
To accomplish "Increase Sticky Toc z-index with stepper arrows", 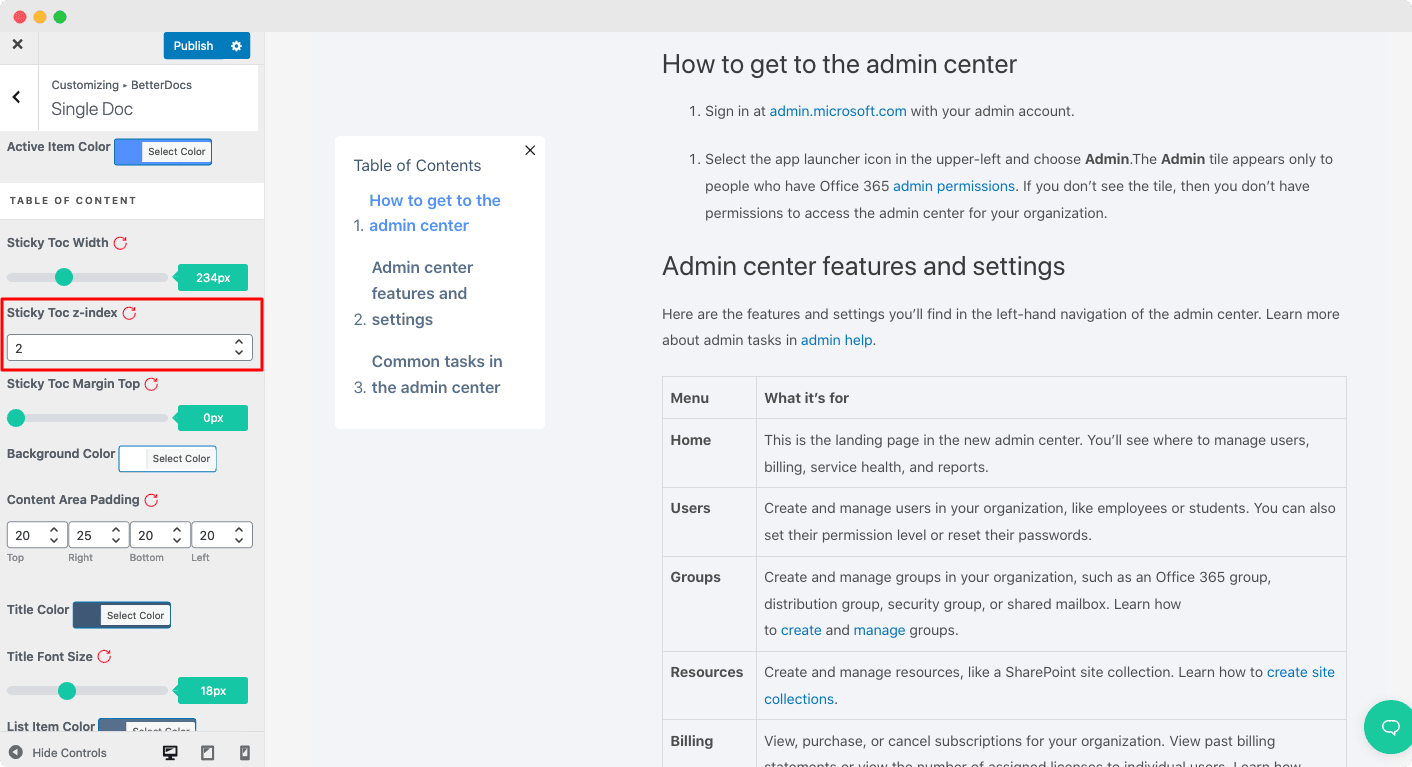I will click(239, 342).
